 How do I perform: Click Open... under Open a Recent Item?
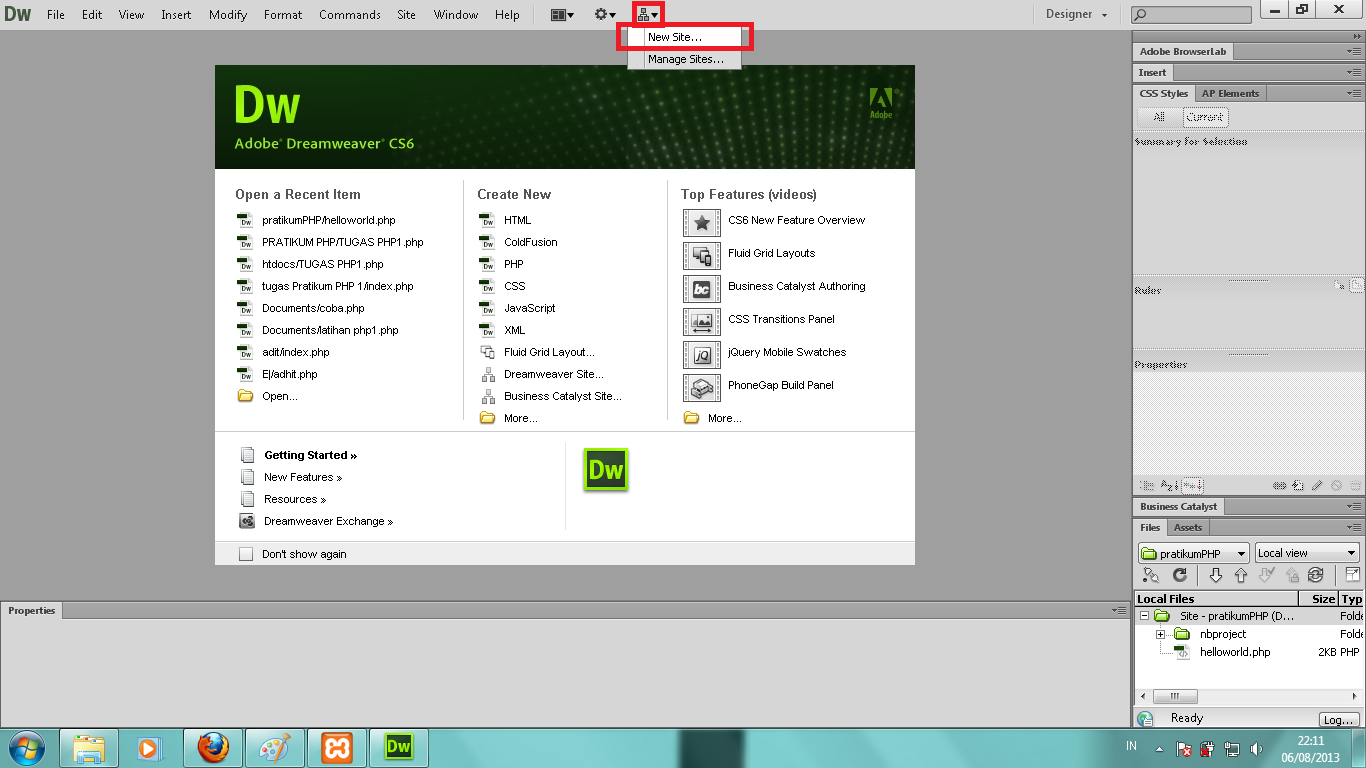(280, 396)
